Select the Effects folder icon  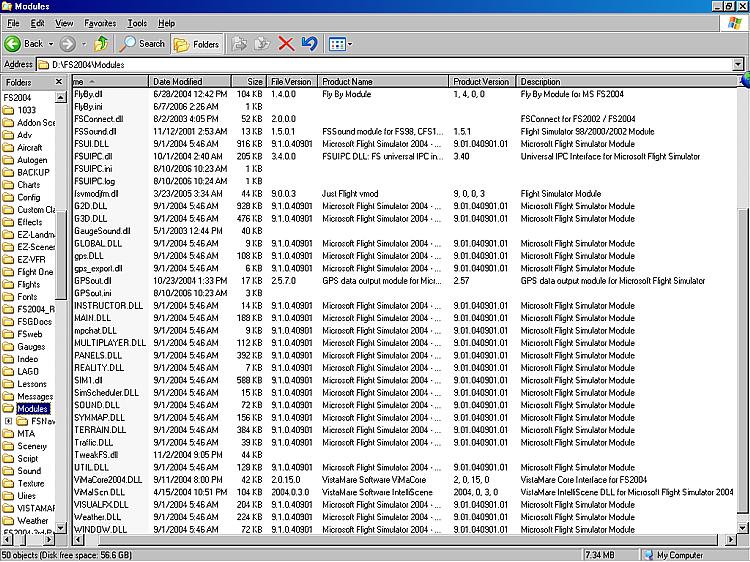pos(8,222)
